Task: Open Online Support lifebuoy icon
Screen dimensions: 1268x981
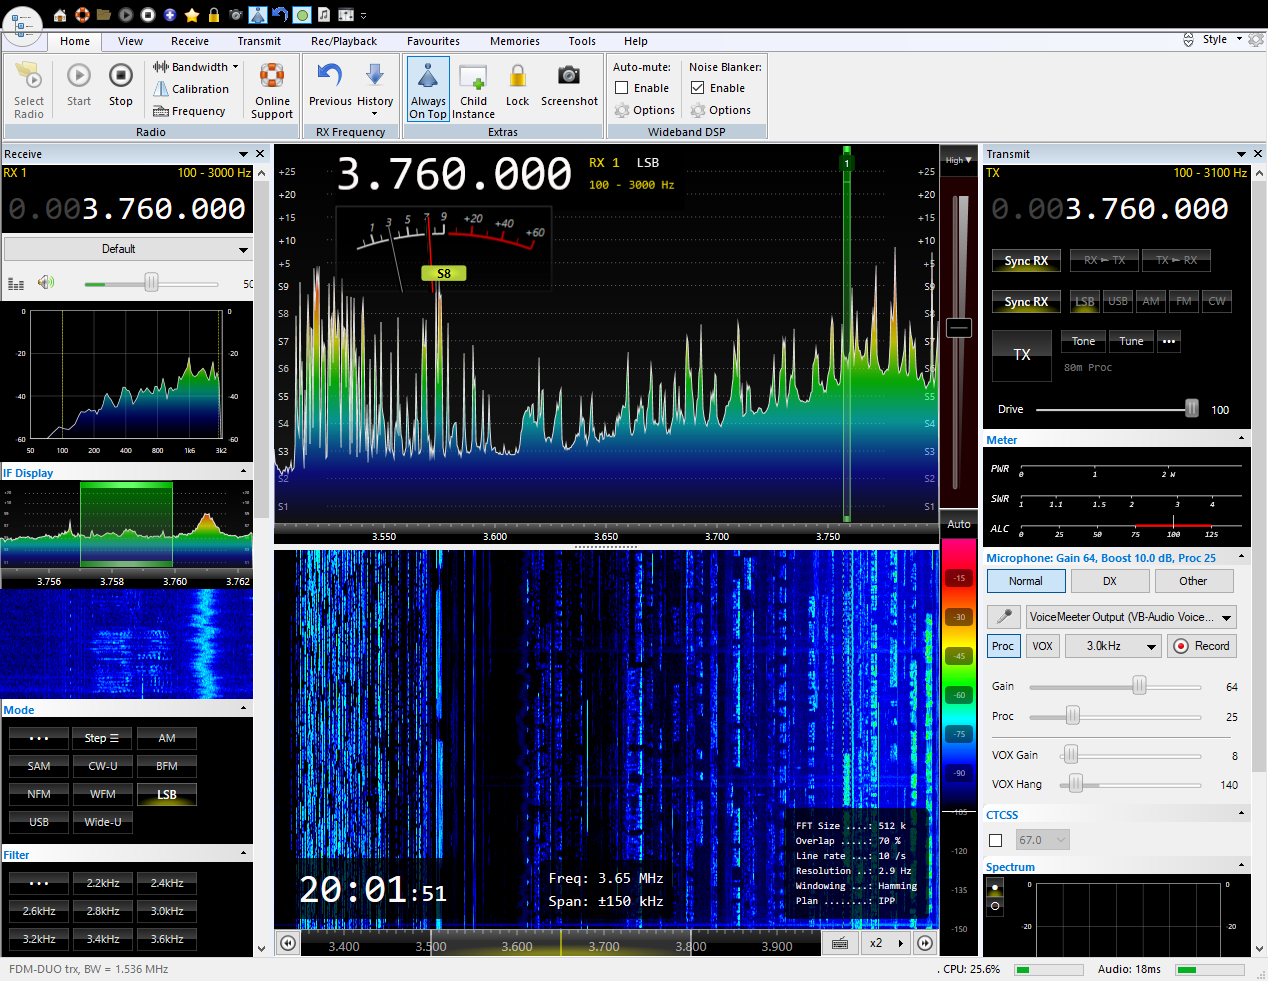Action: click(272, 77)
